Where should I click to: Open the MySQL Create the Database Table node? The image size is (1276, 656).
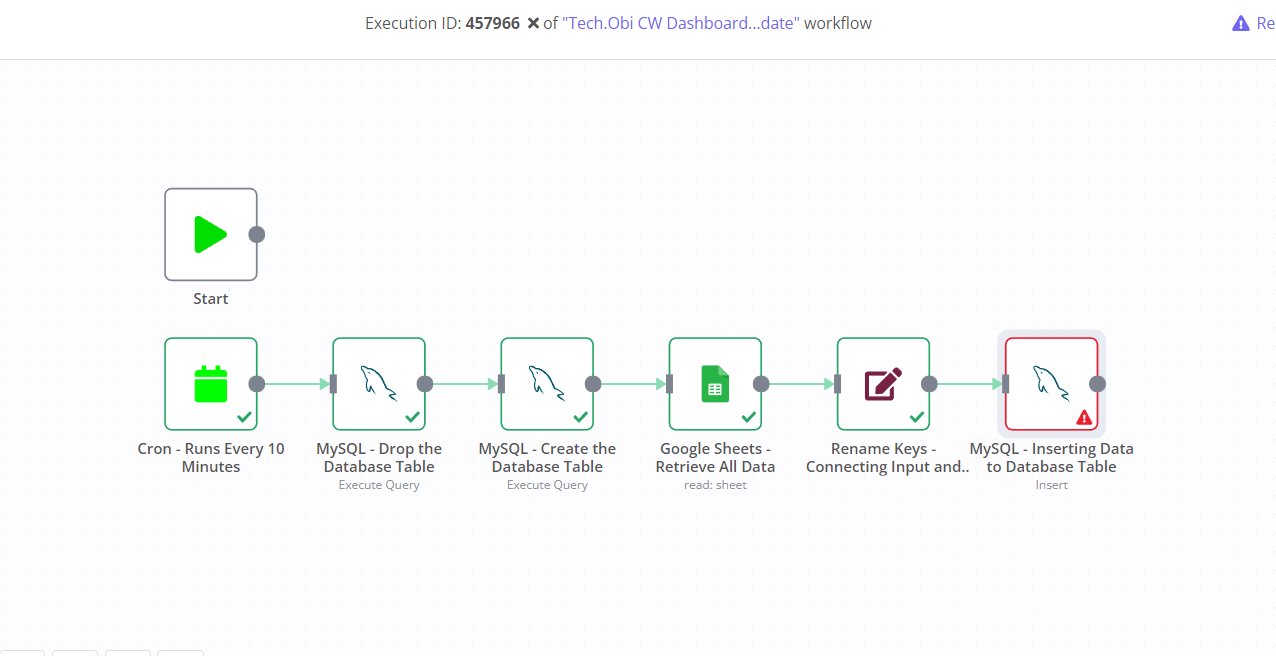pyautogui.click(x=547, y=384)
